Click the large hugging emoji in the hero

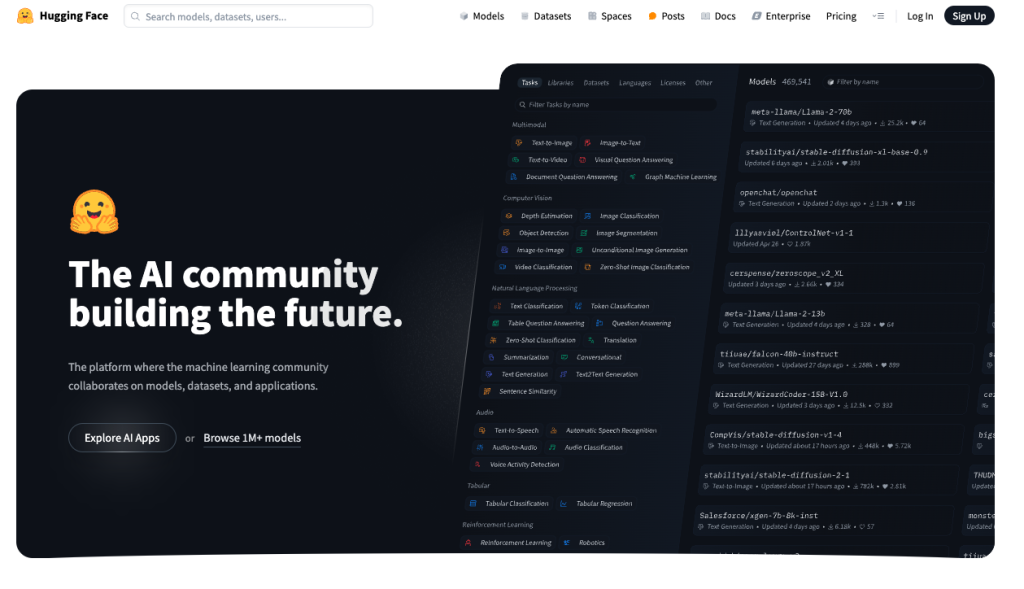[x=94, y=212]
